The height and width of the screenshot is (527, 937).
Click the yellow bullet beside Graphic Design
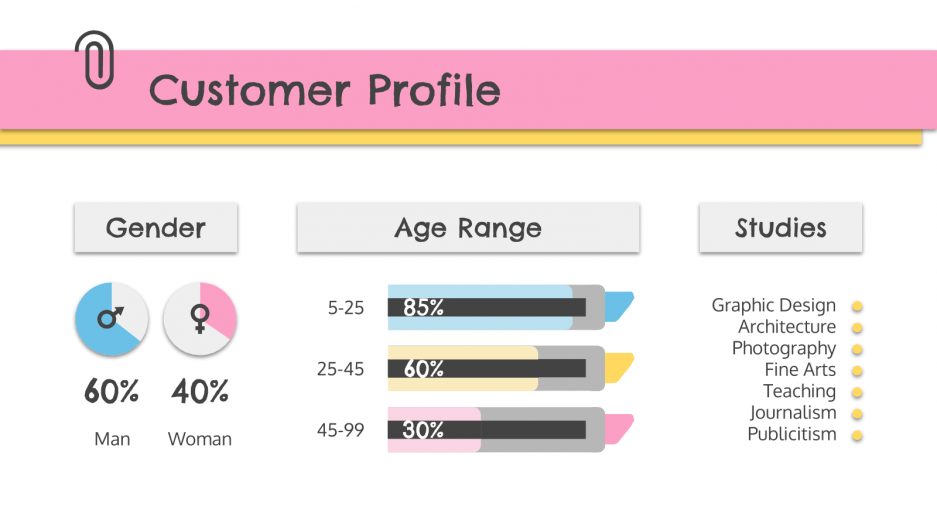click(857, 306)
